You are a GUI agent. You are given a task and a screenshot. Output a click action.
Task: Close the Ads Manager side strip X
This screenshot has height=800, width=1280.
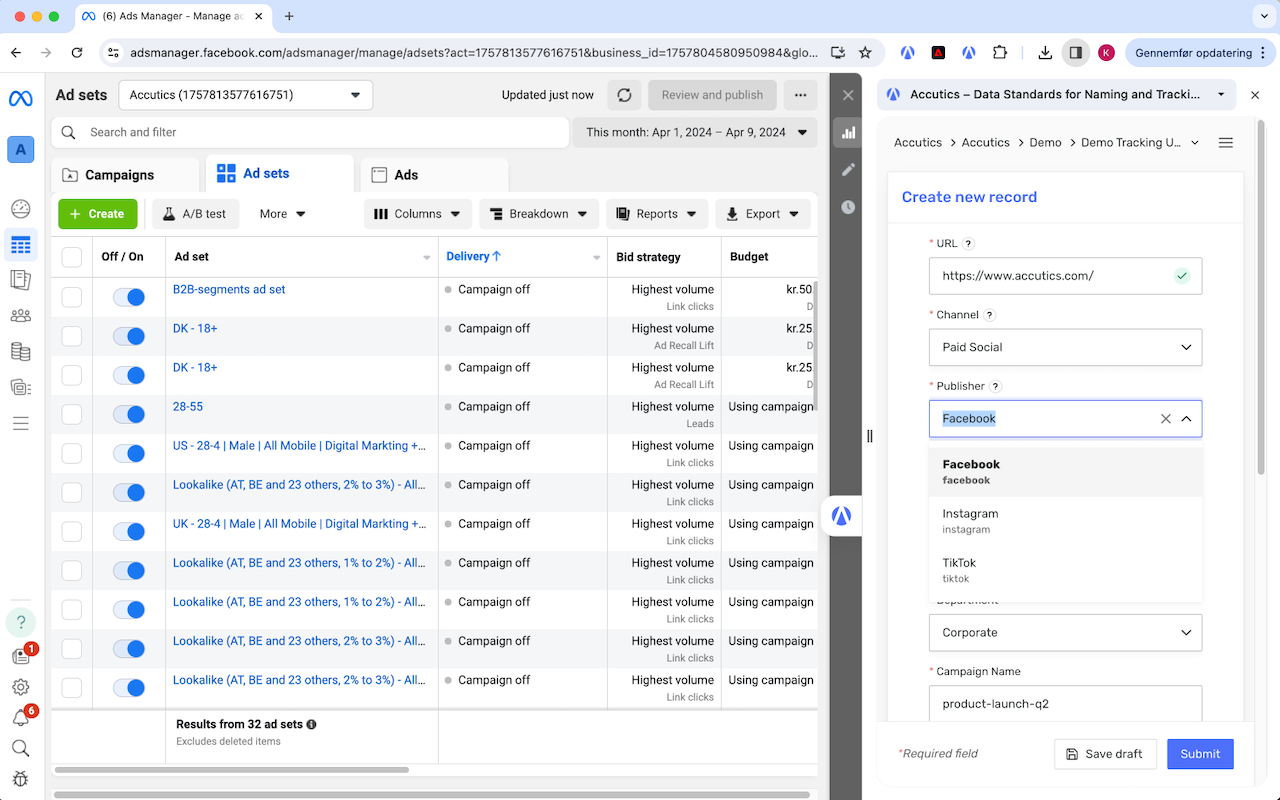tap(848, 95)
